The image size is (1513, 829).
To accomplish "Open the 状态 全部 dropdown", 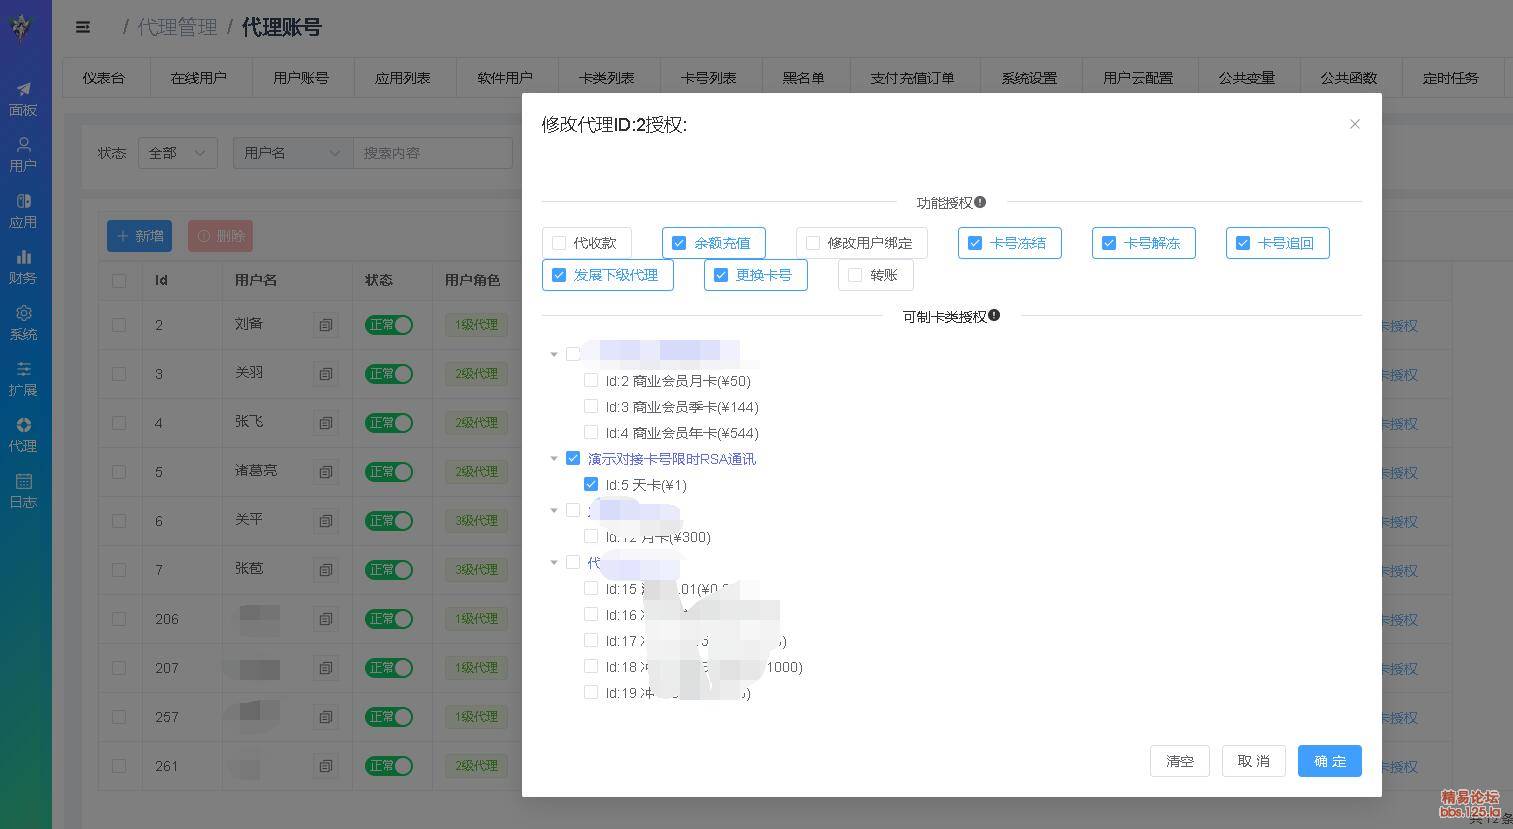I will pos(177,153).
